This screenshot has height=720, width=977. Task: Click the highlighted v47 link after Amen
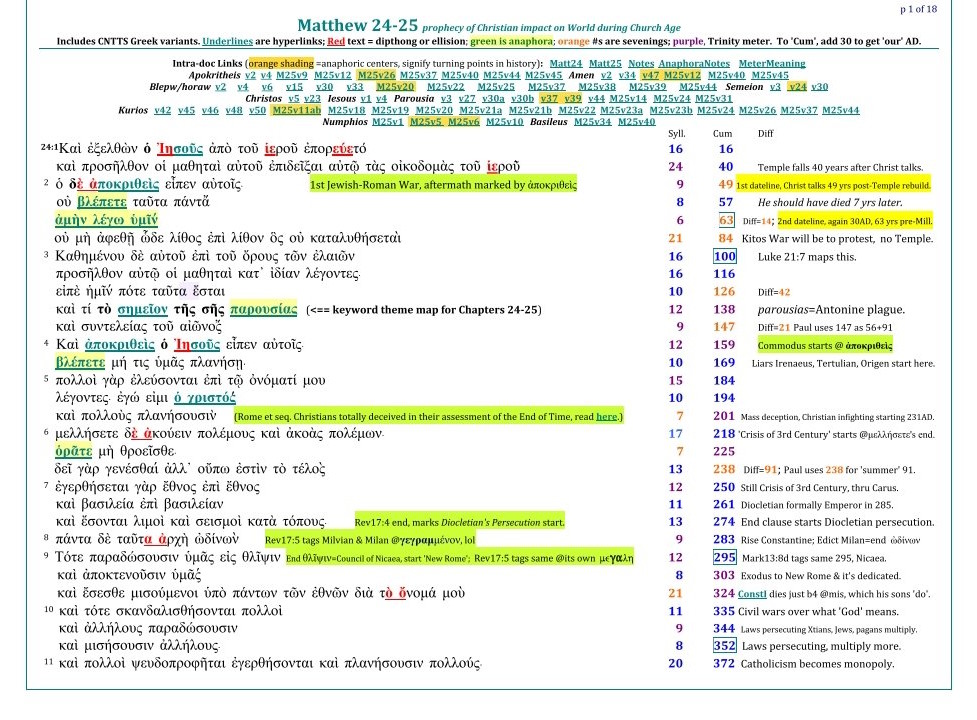point(651,75)
